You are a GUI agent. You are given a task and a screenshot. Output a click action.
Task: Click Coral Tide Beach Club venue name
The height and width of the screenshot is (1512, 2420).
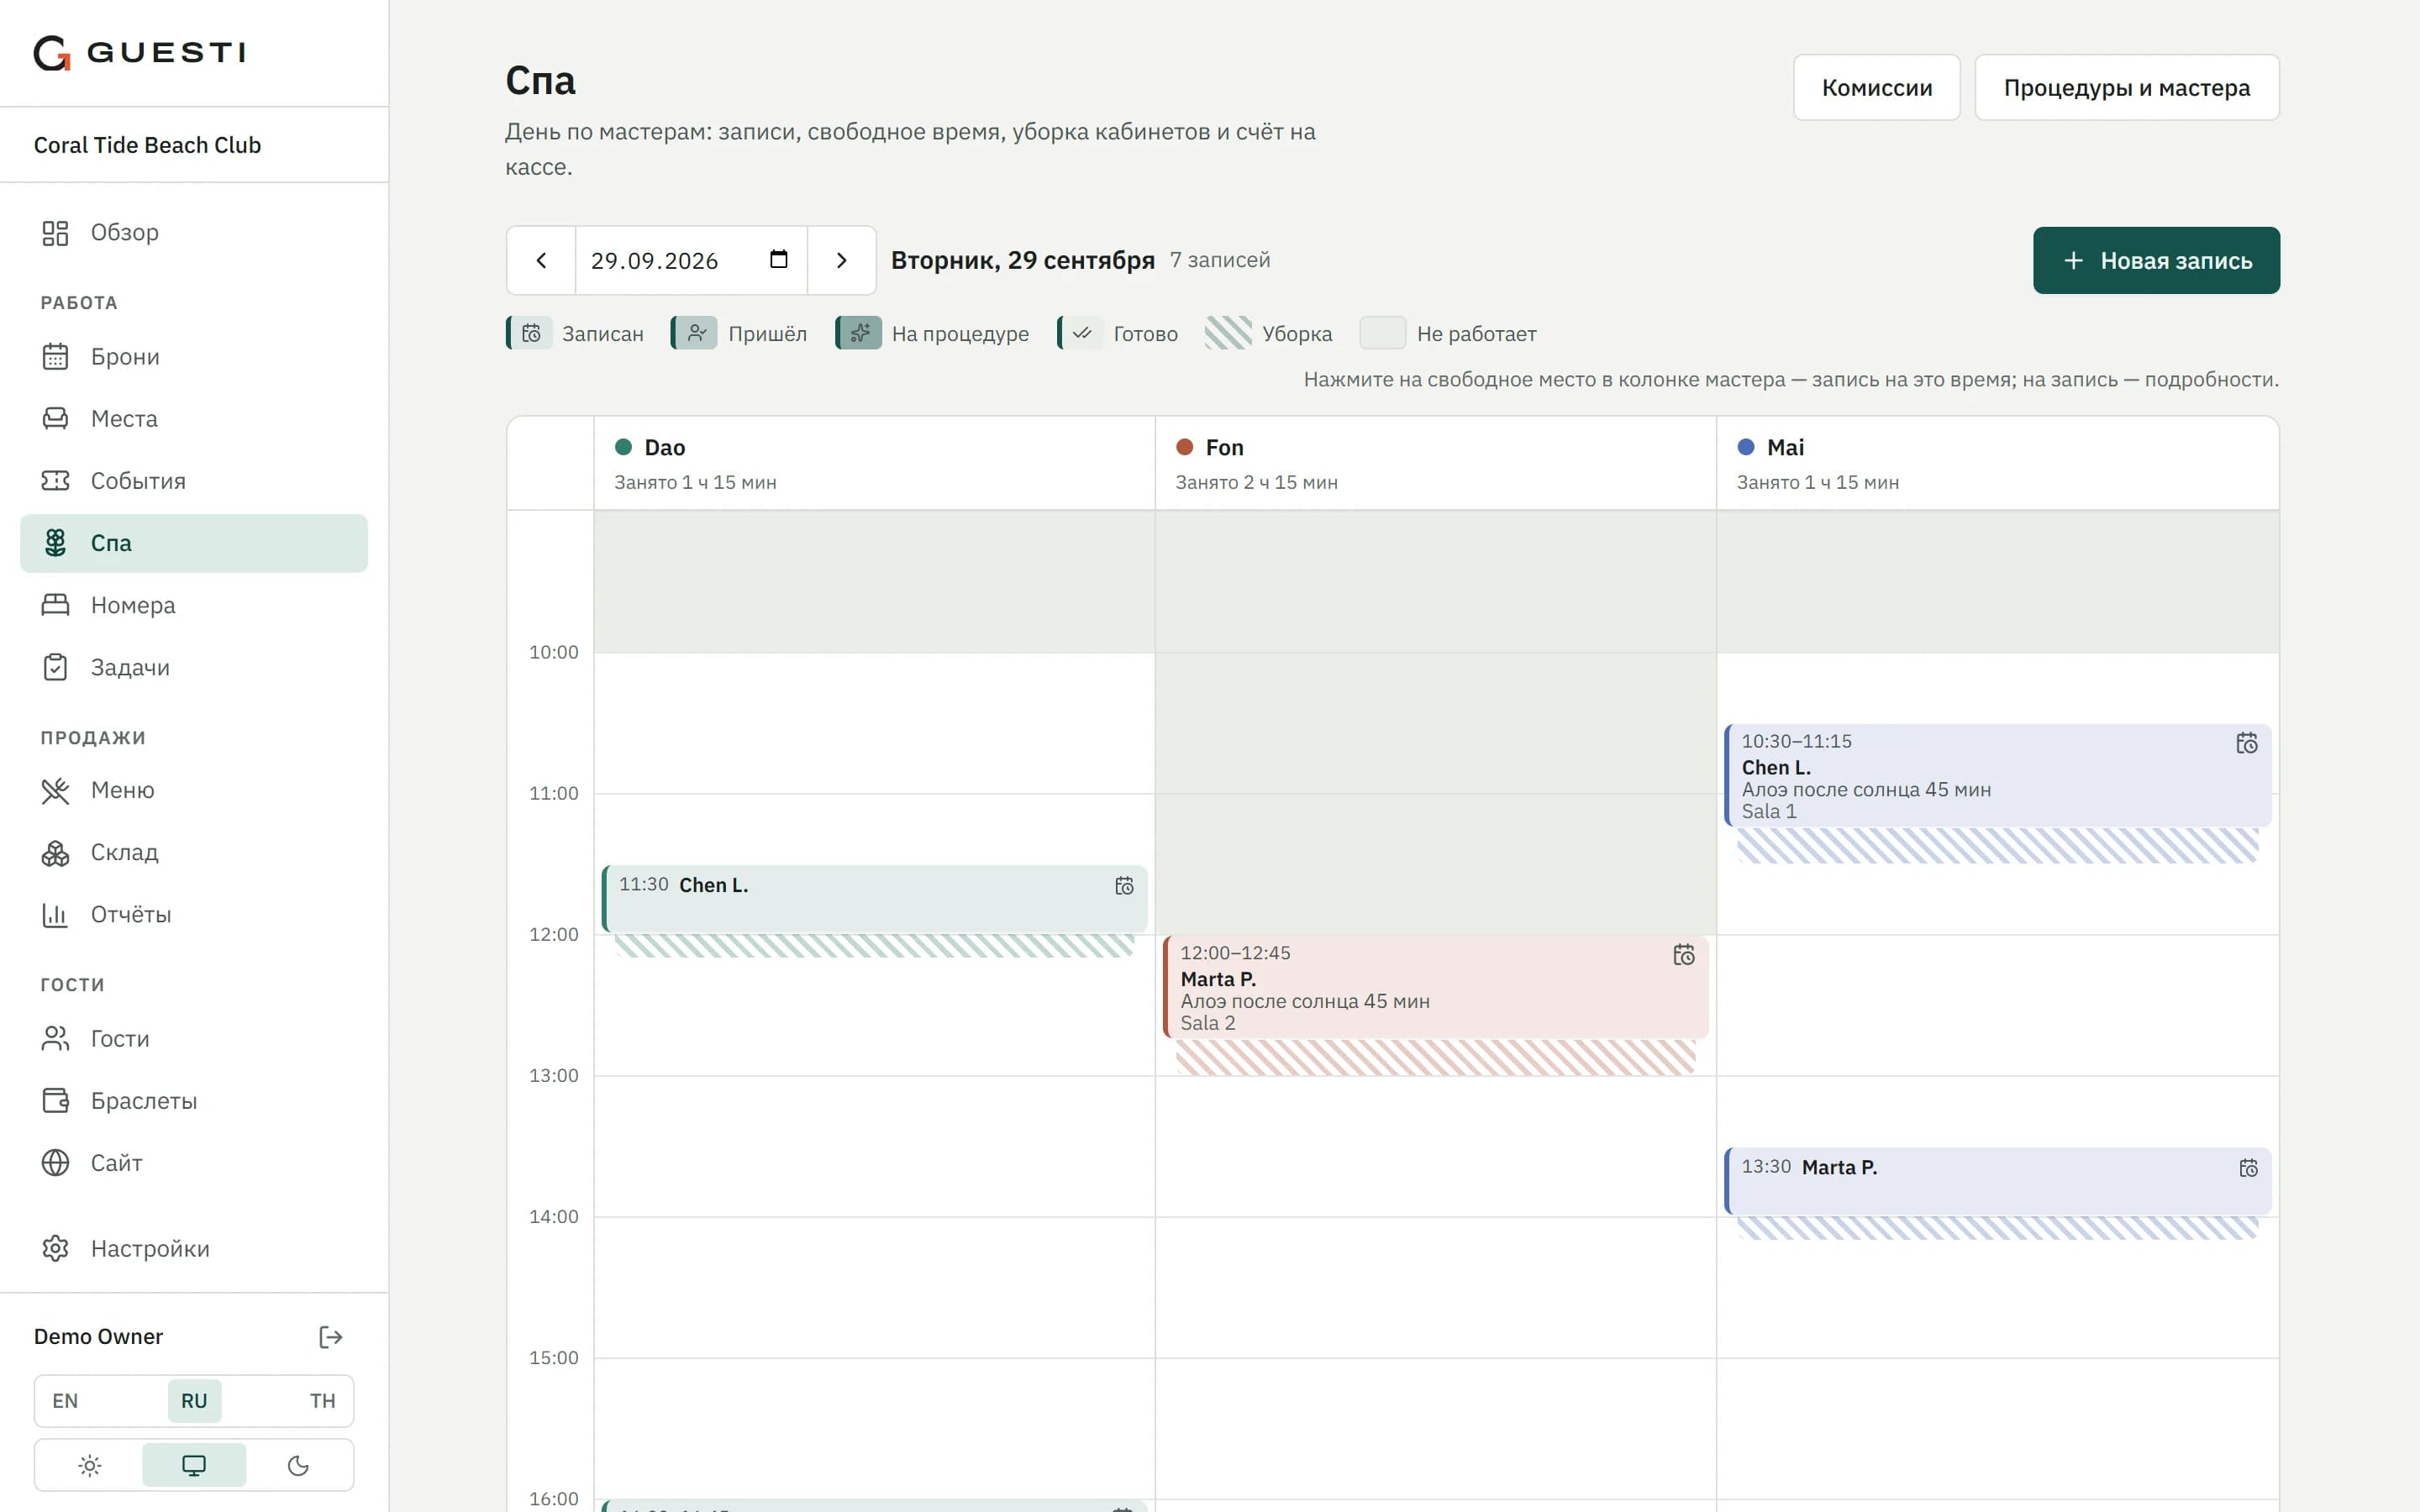[147, 145]
